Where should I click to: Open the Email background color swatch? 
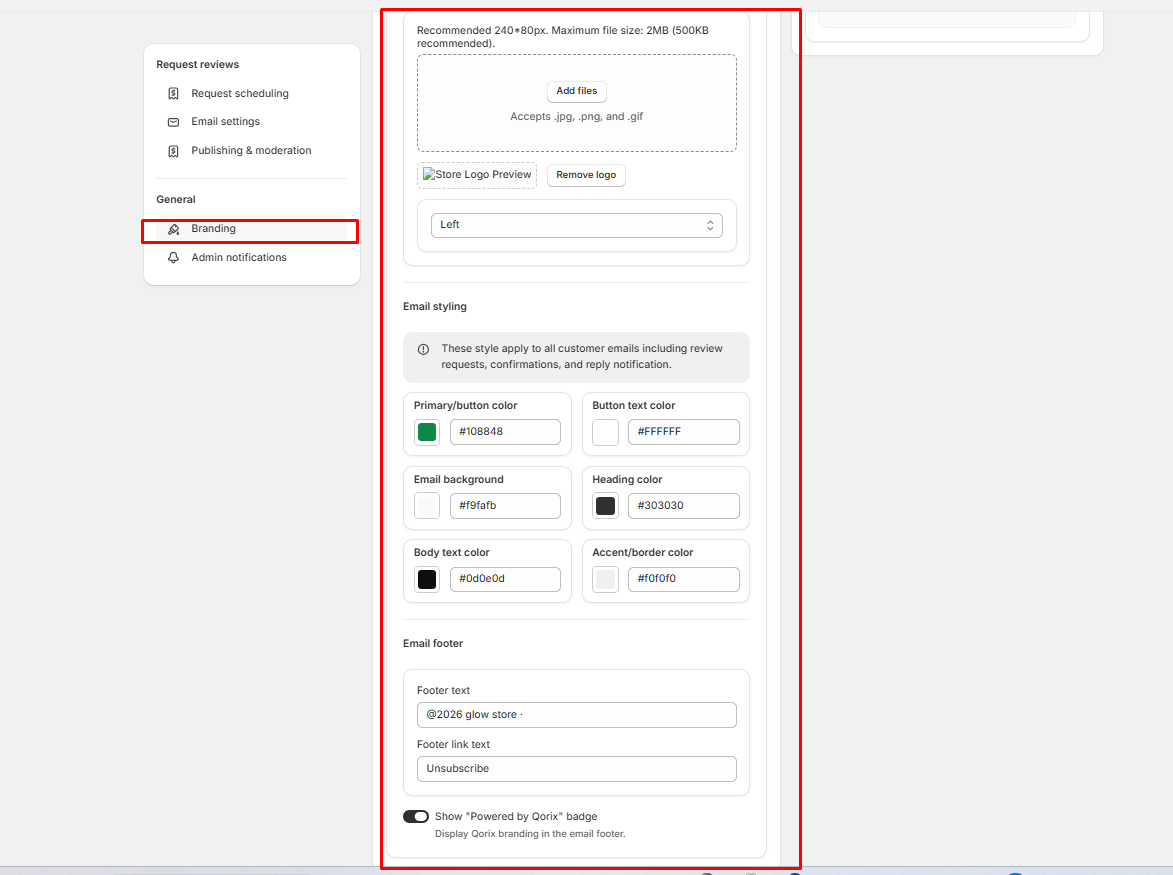427,506
